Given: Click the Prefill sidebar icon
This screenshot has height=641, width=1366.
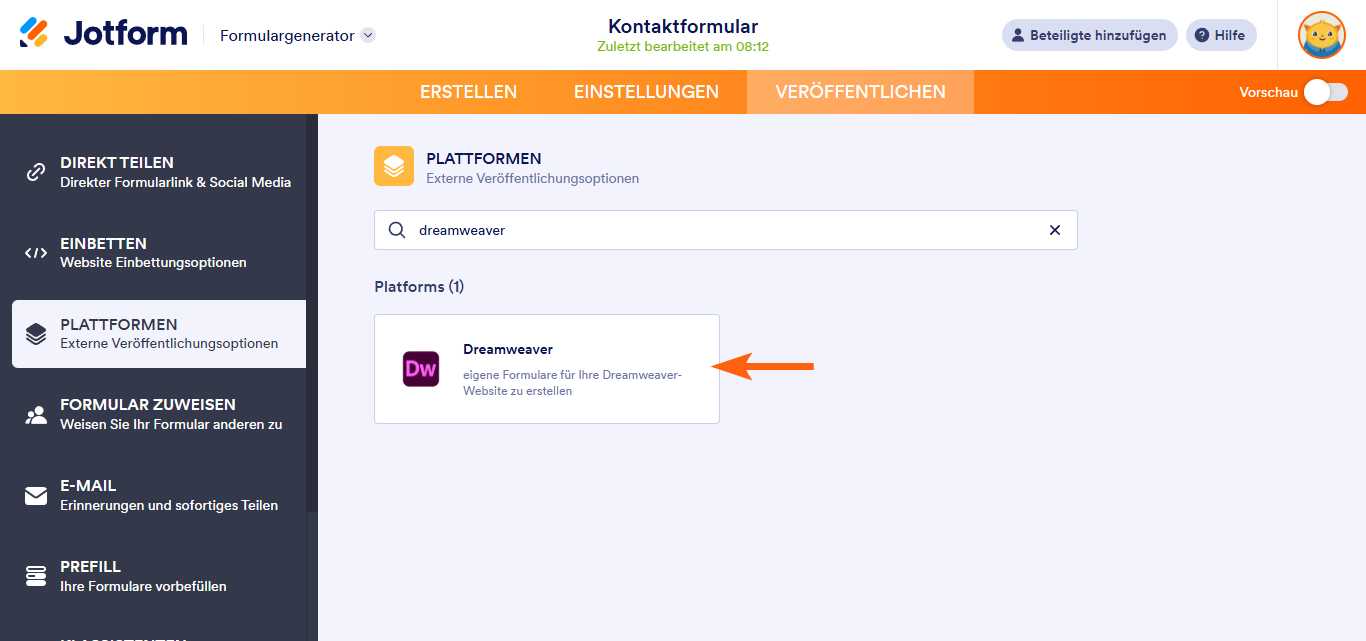Looking at the screenshot, I should (x=36, y=576).
